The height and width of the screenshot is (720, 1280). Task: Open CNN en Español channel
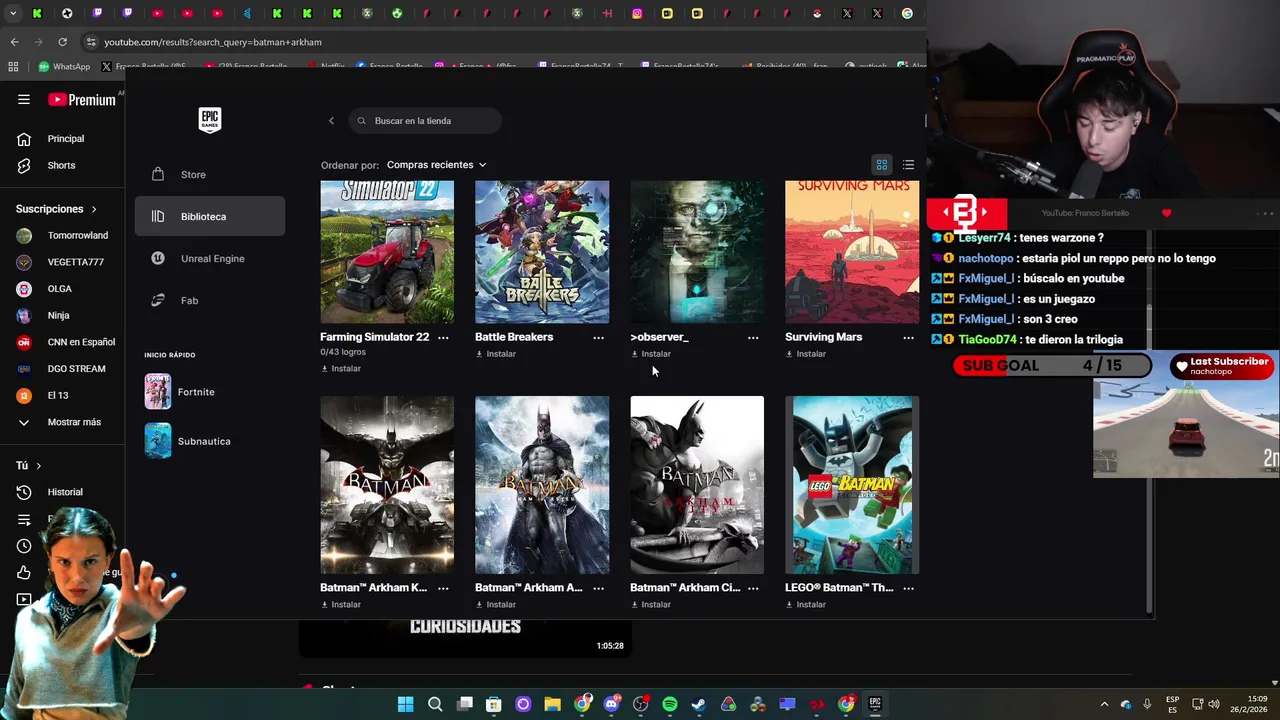pyautogui.click(x=66, y=342)
